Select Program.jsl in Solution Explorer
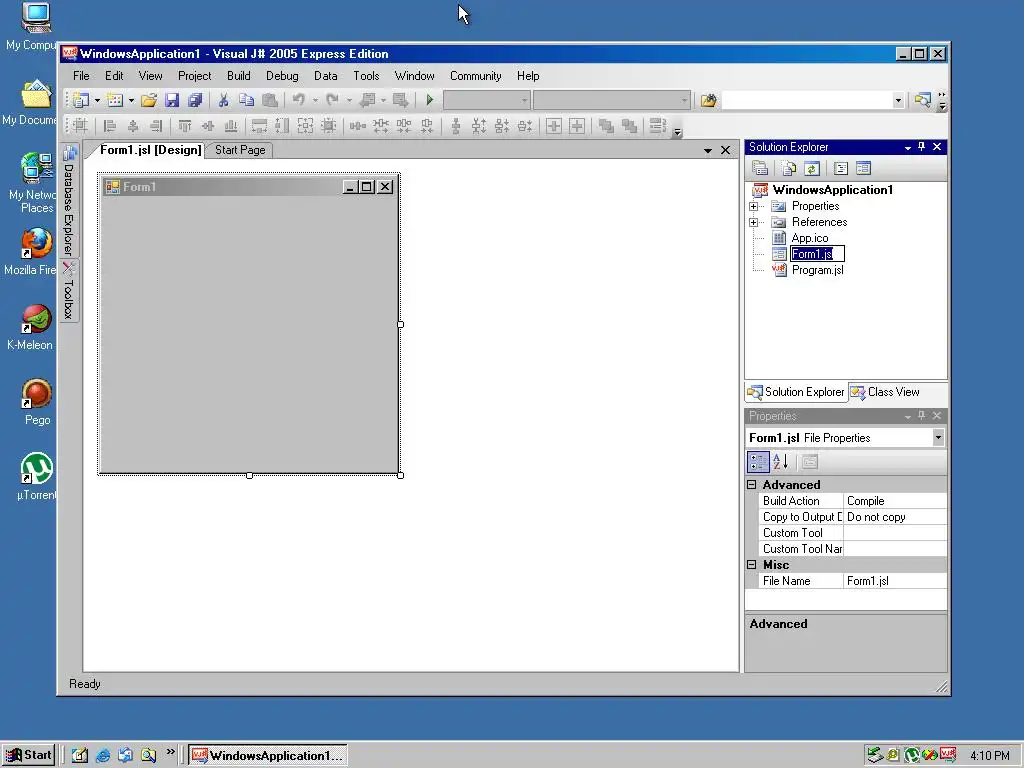Viewport: 1024px width, 768px height. click(x=817, y=270)
